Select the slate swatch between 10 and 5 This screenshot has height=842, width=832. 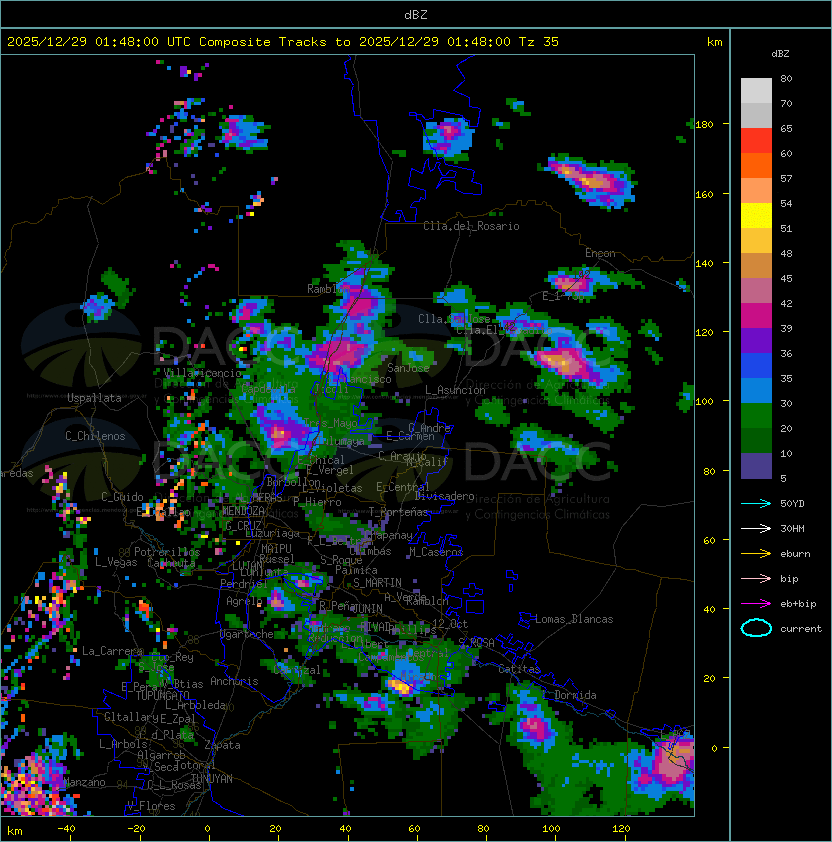756,466
